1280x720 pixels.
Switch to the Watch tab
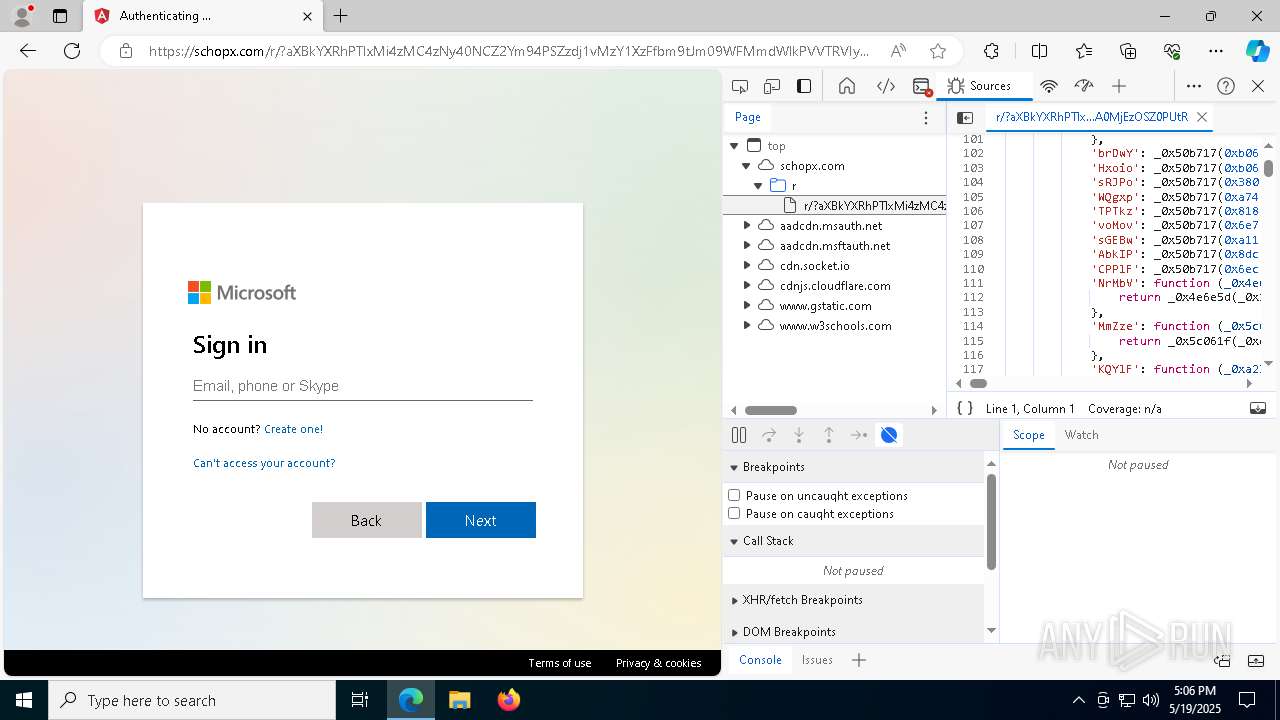coord(1081,435)
